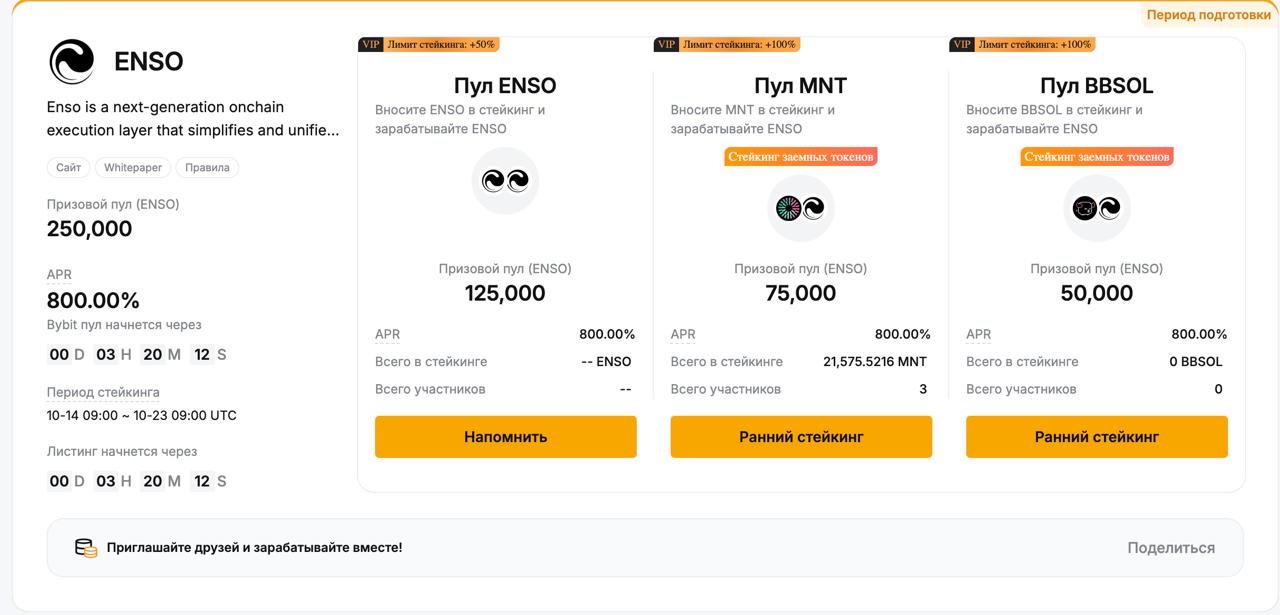Click the ENSO pool token pair icon
Viewport: 1280px width, 615px height.
pyautogui.click(x=505, y=181)
